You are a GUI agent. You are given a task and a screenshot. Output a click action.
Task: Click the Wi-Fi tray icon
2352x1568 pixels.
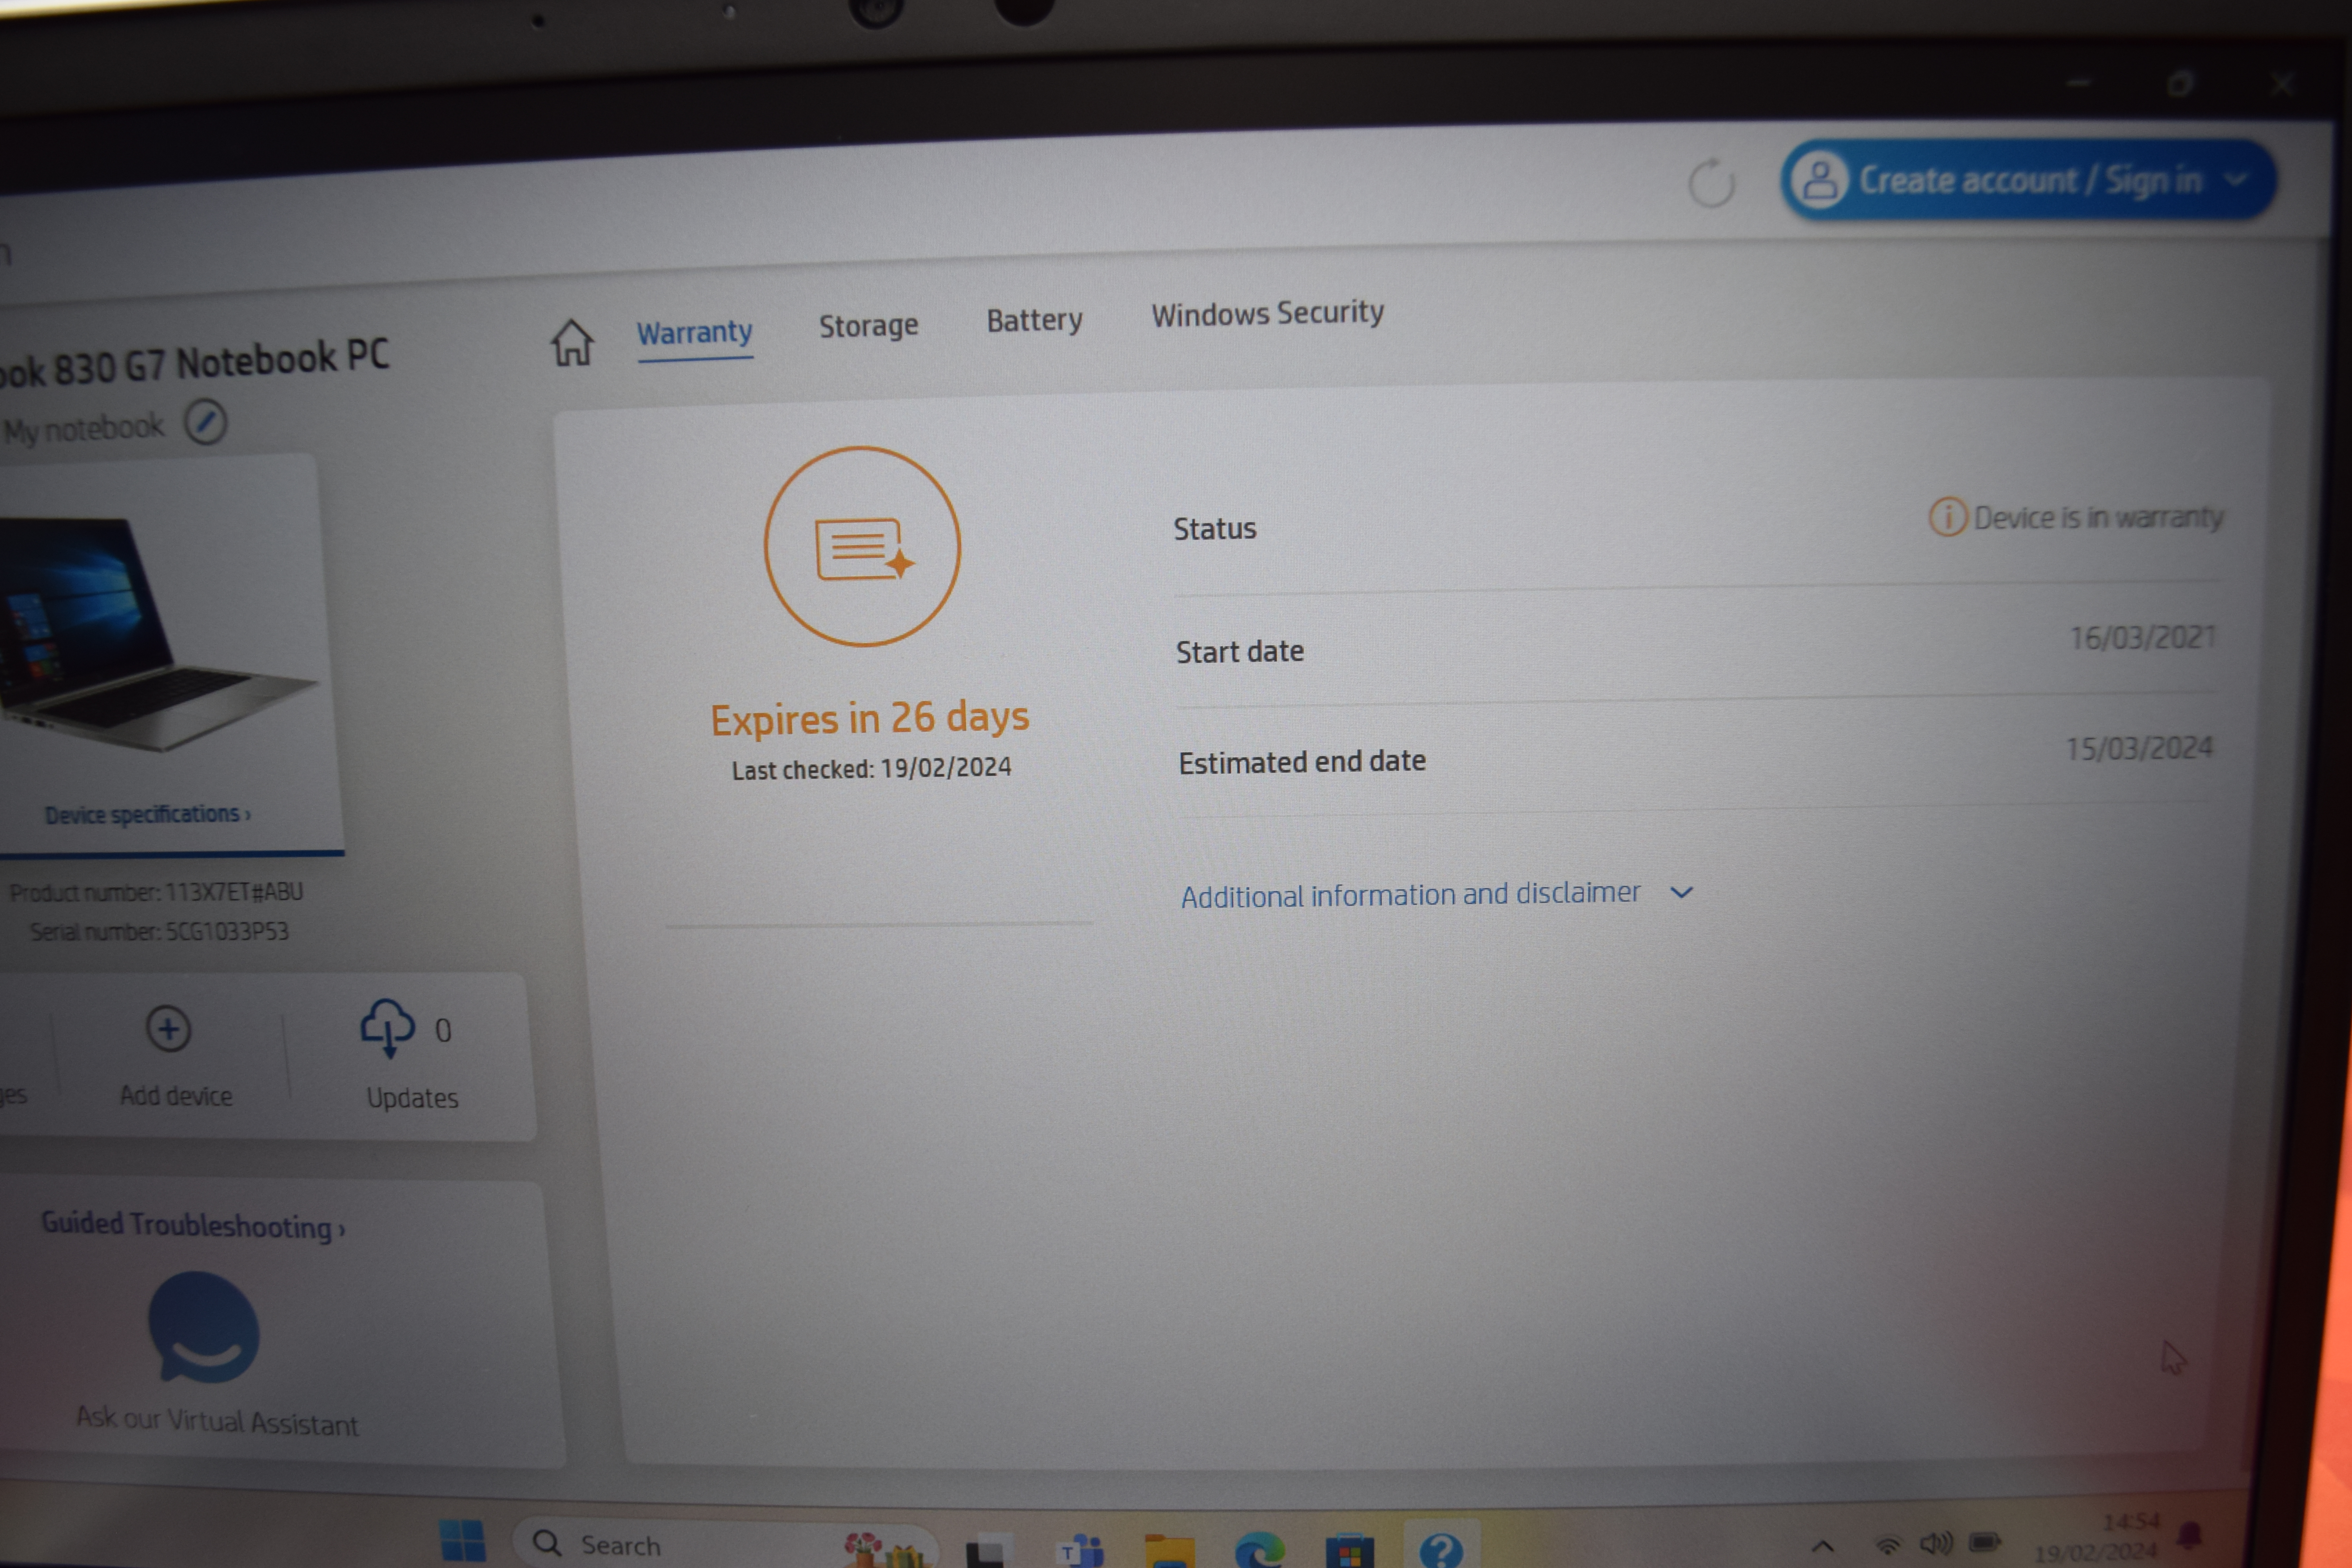[x=1887, y=1545]
